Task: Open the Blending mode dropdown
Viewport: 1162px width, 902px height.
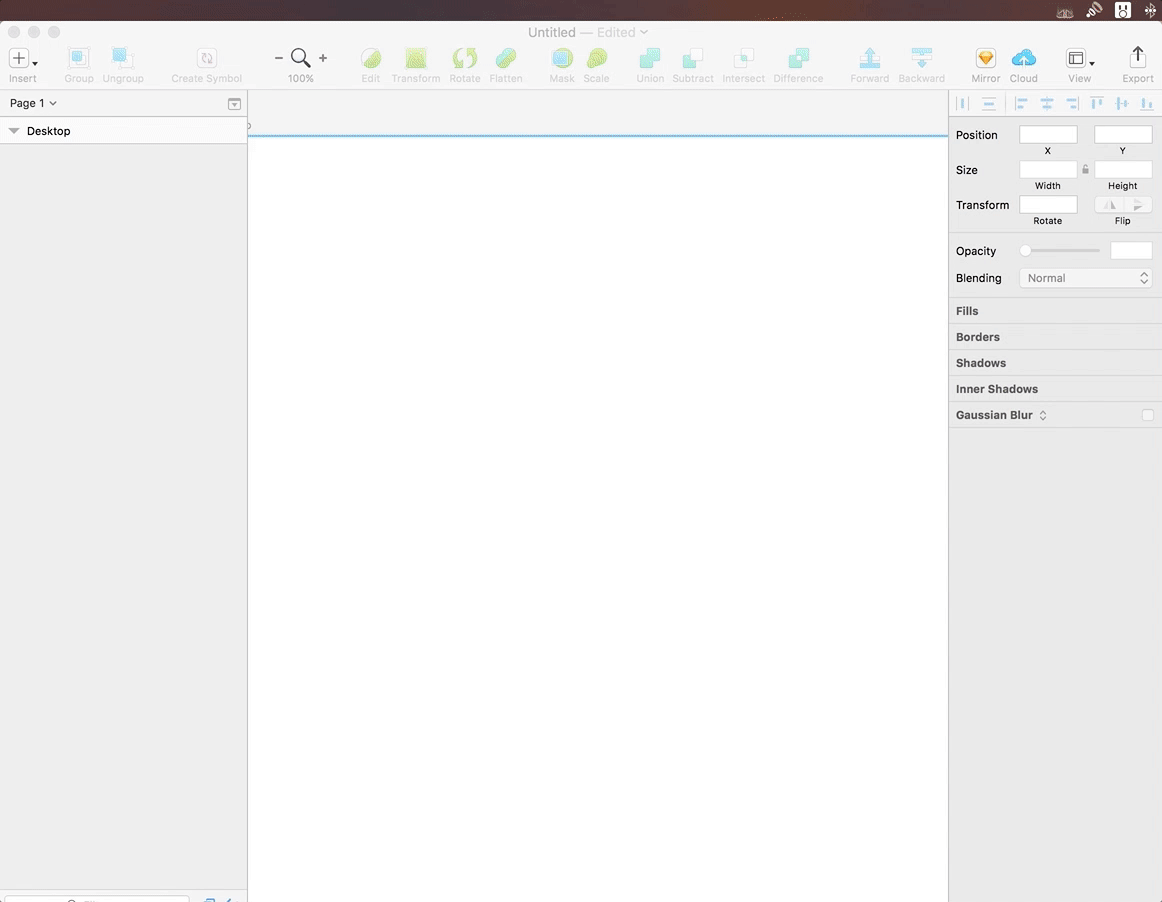Action: pyautogui.click(x=1086, y=278)
